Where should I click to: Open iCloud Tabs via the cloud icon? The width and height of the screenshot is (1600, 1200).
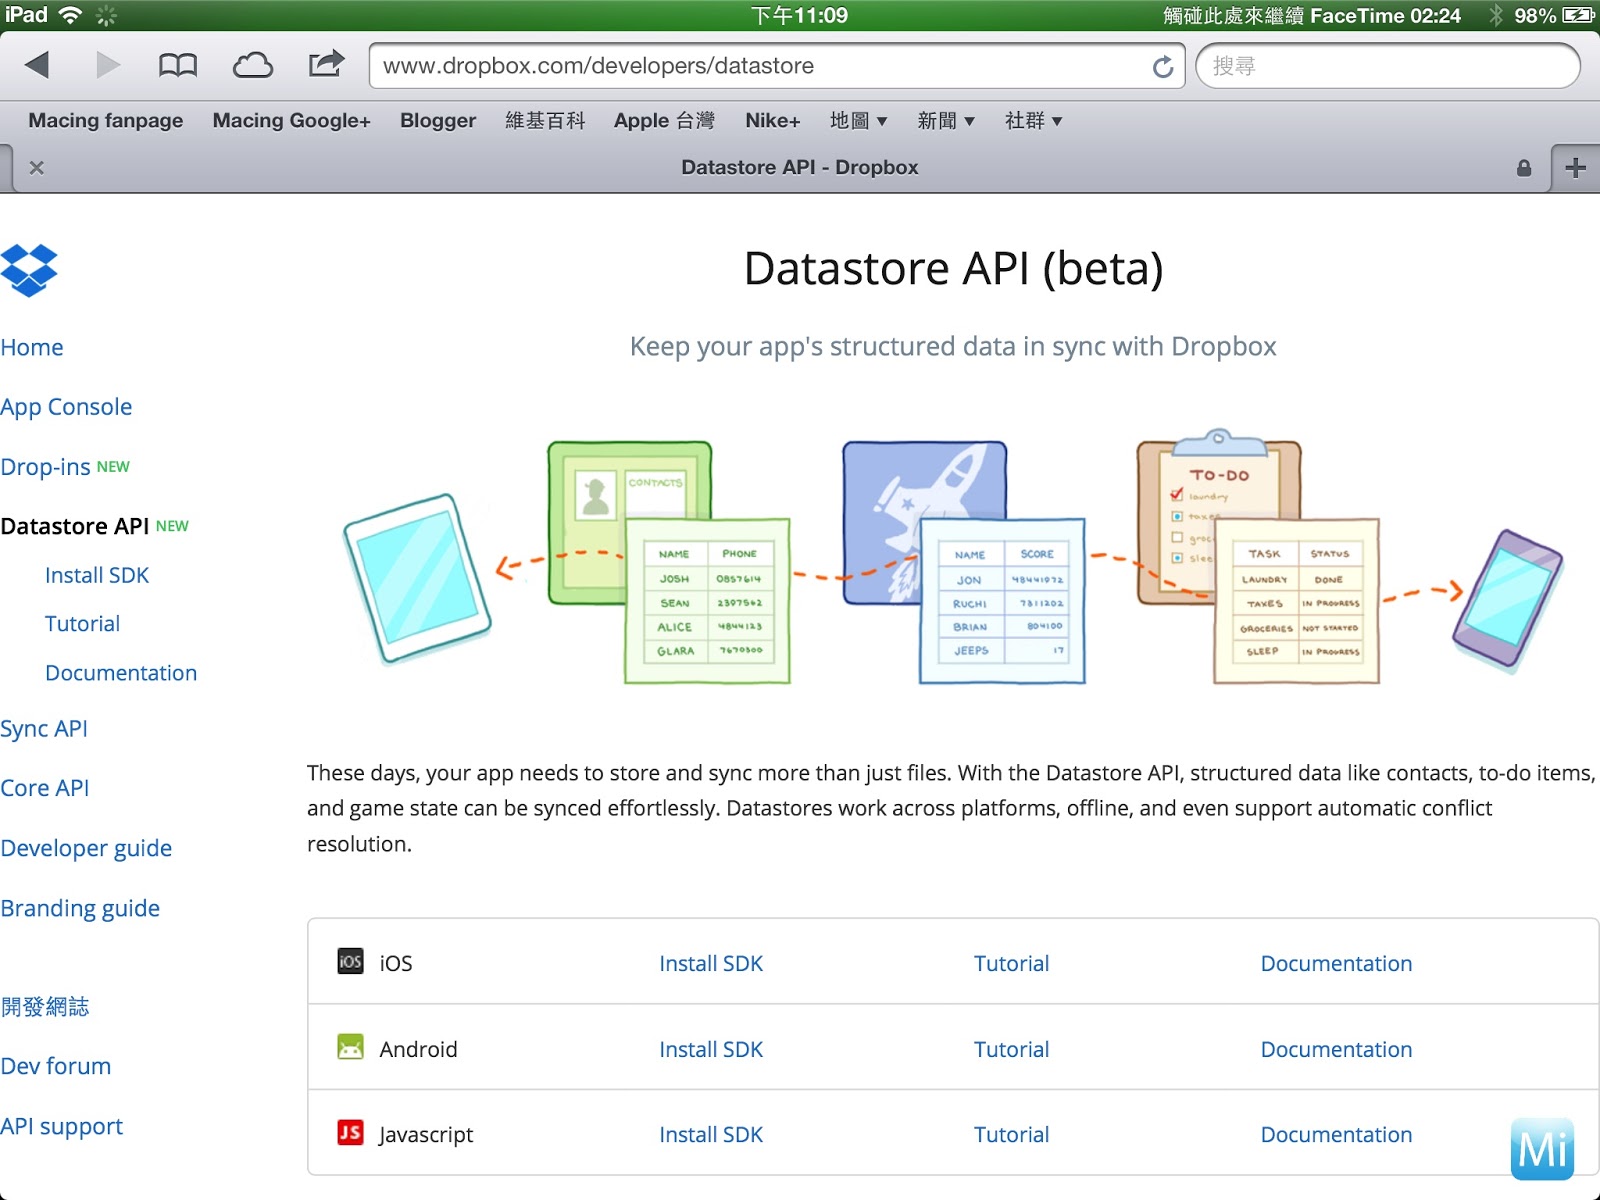tap(253, 63)
